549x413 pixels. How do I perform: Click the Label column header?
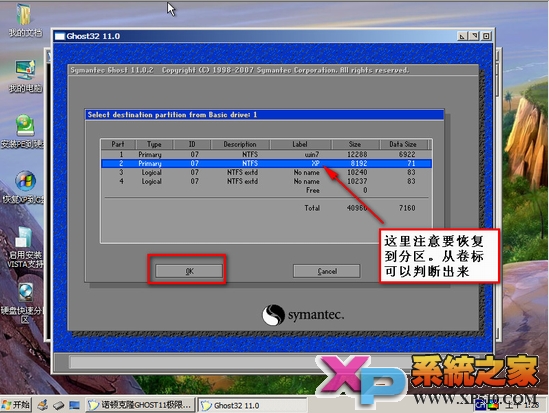click(300, 144)
